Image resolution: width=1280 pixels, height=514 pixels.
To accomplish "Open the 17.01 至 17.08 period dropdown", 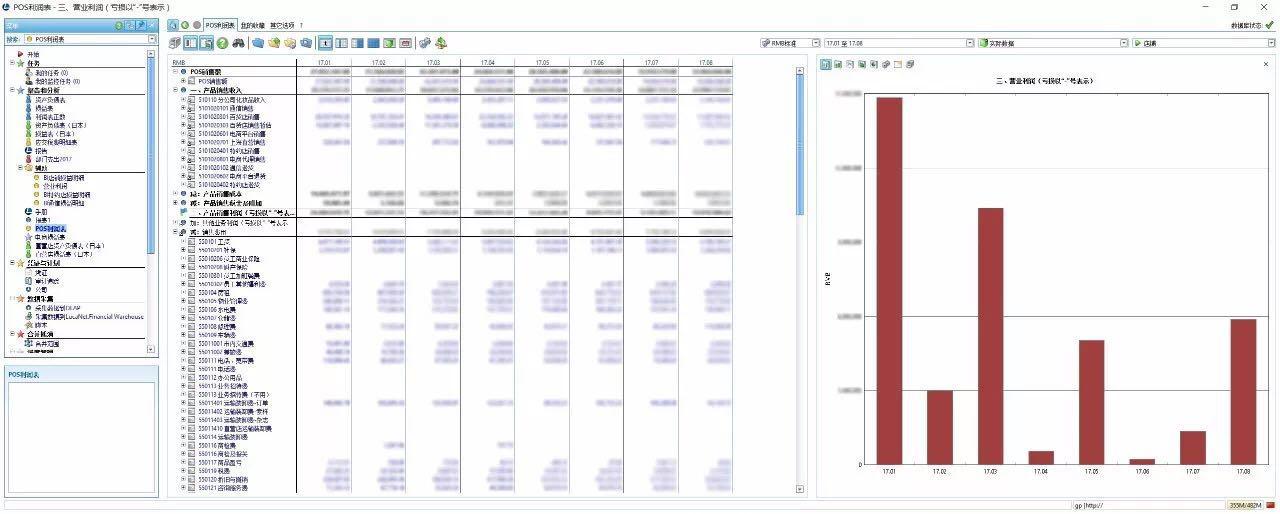I will (969, 43).
